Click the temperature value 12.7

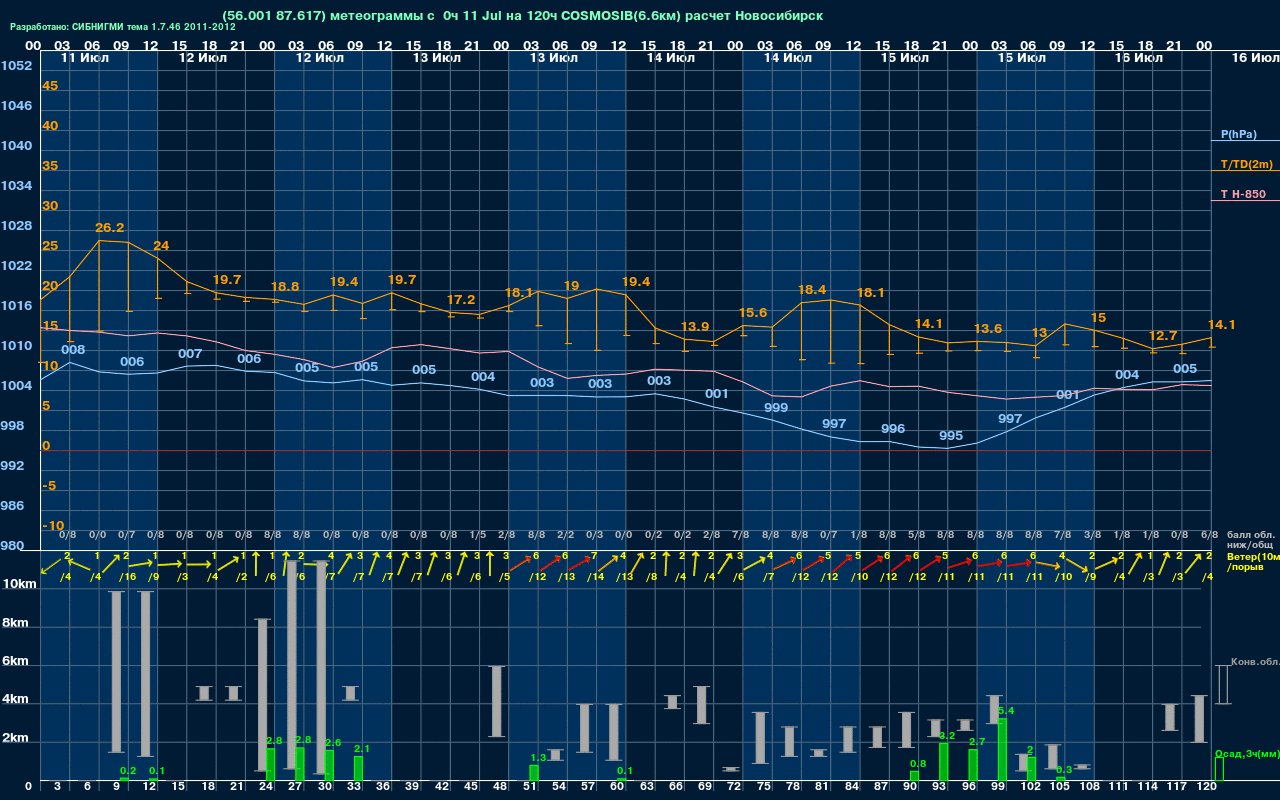click(1163, 336)
